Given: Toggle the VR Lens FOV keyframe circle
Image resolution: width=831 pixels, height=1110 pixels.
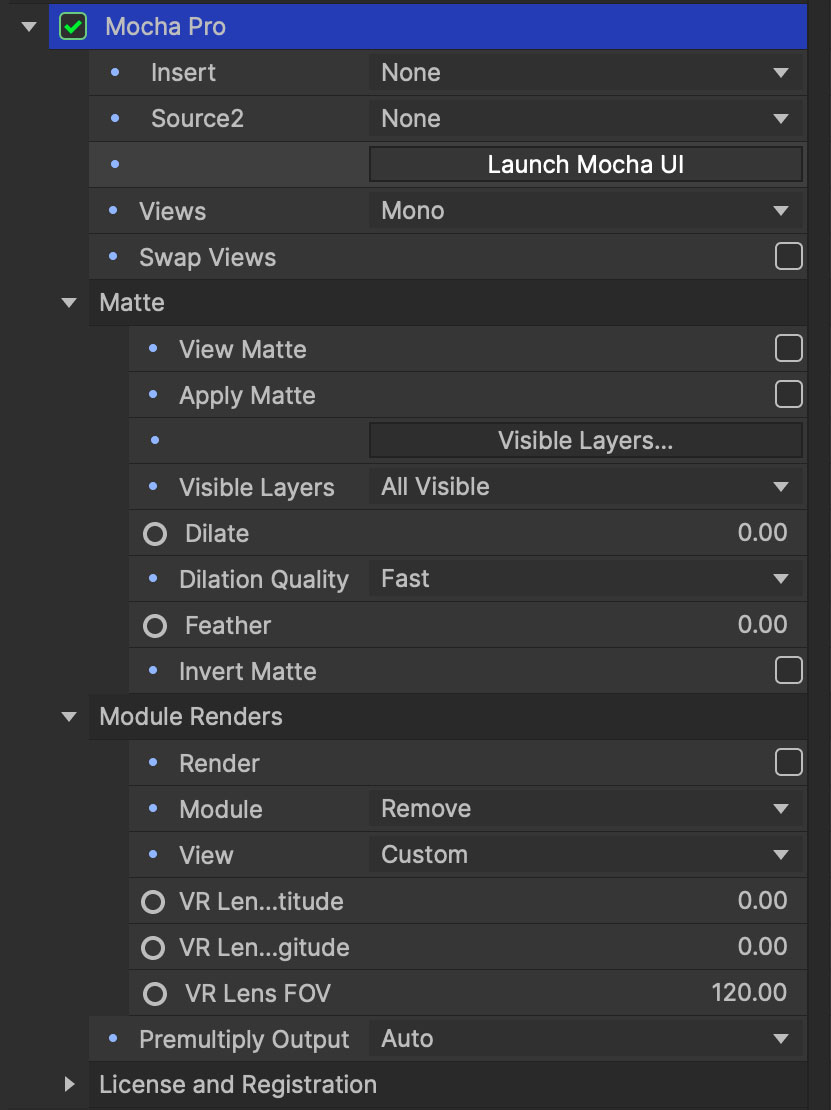Looking at the screenshot, I should (155, 993).
